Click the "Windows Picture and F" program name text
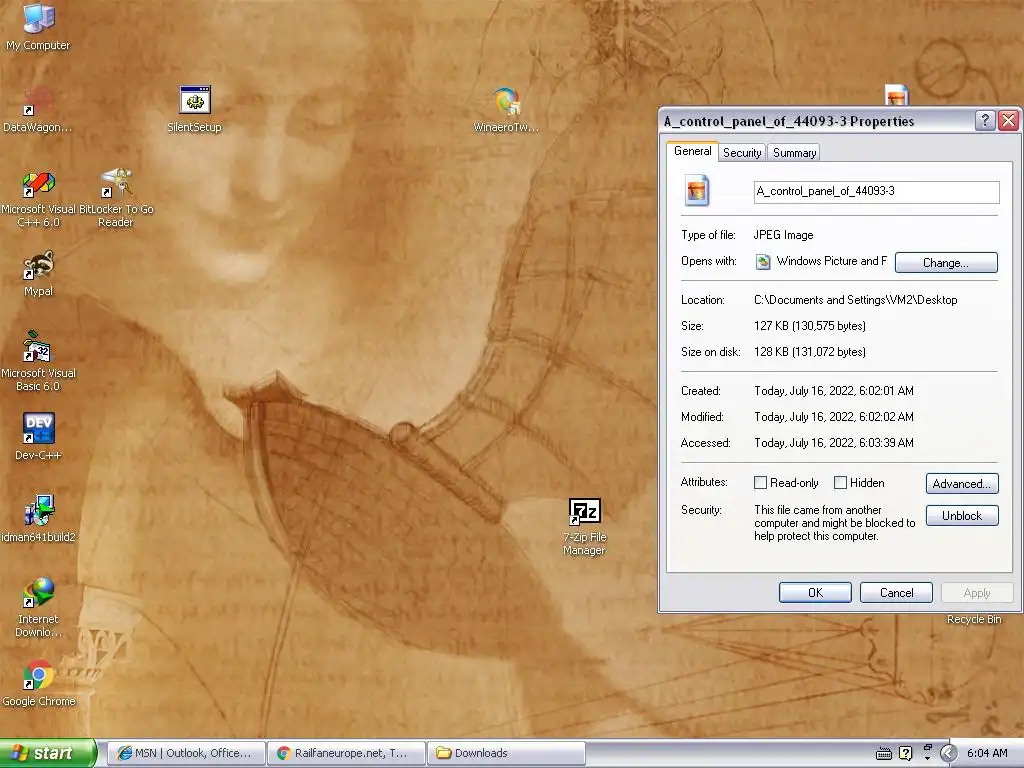This screenshot has height=768, width=1024. pos(831,261)
